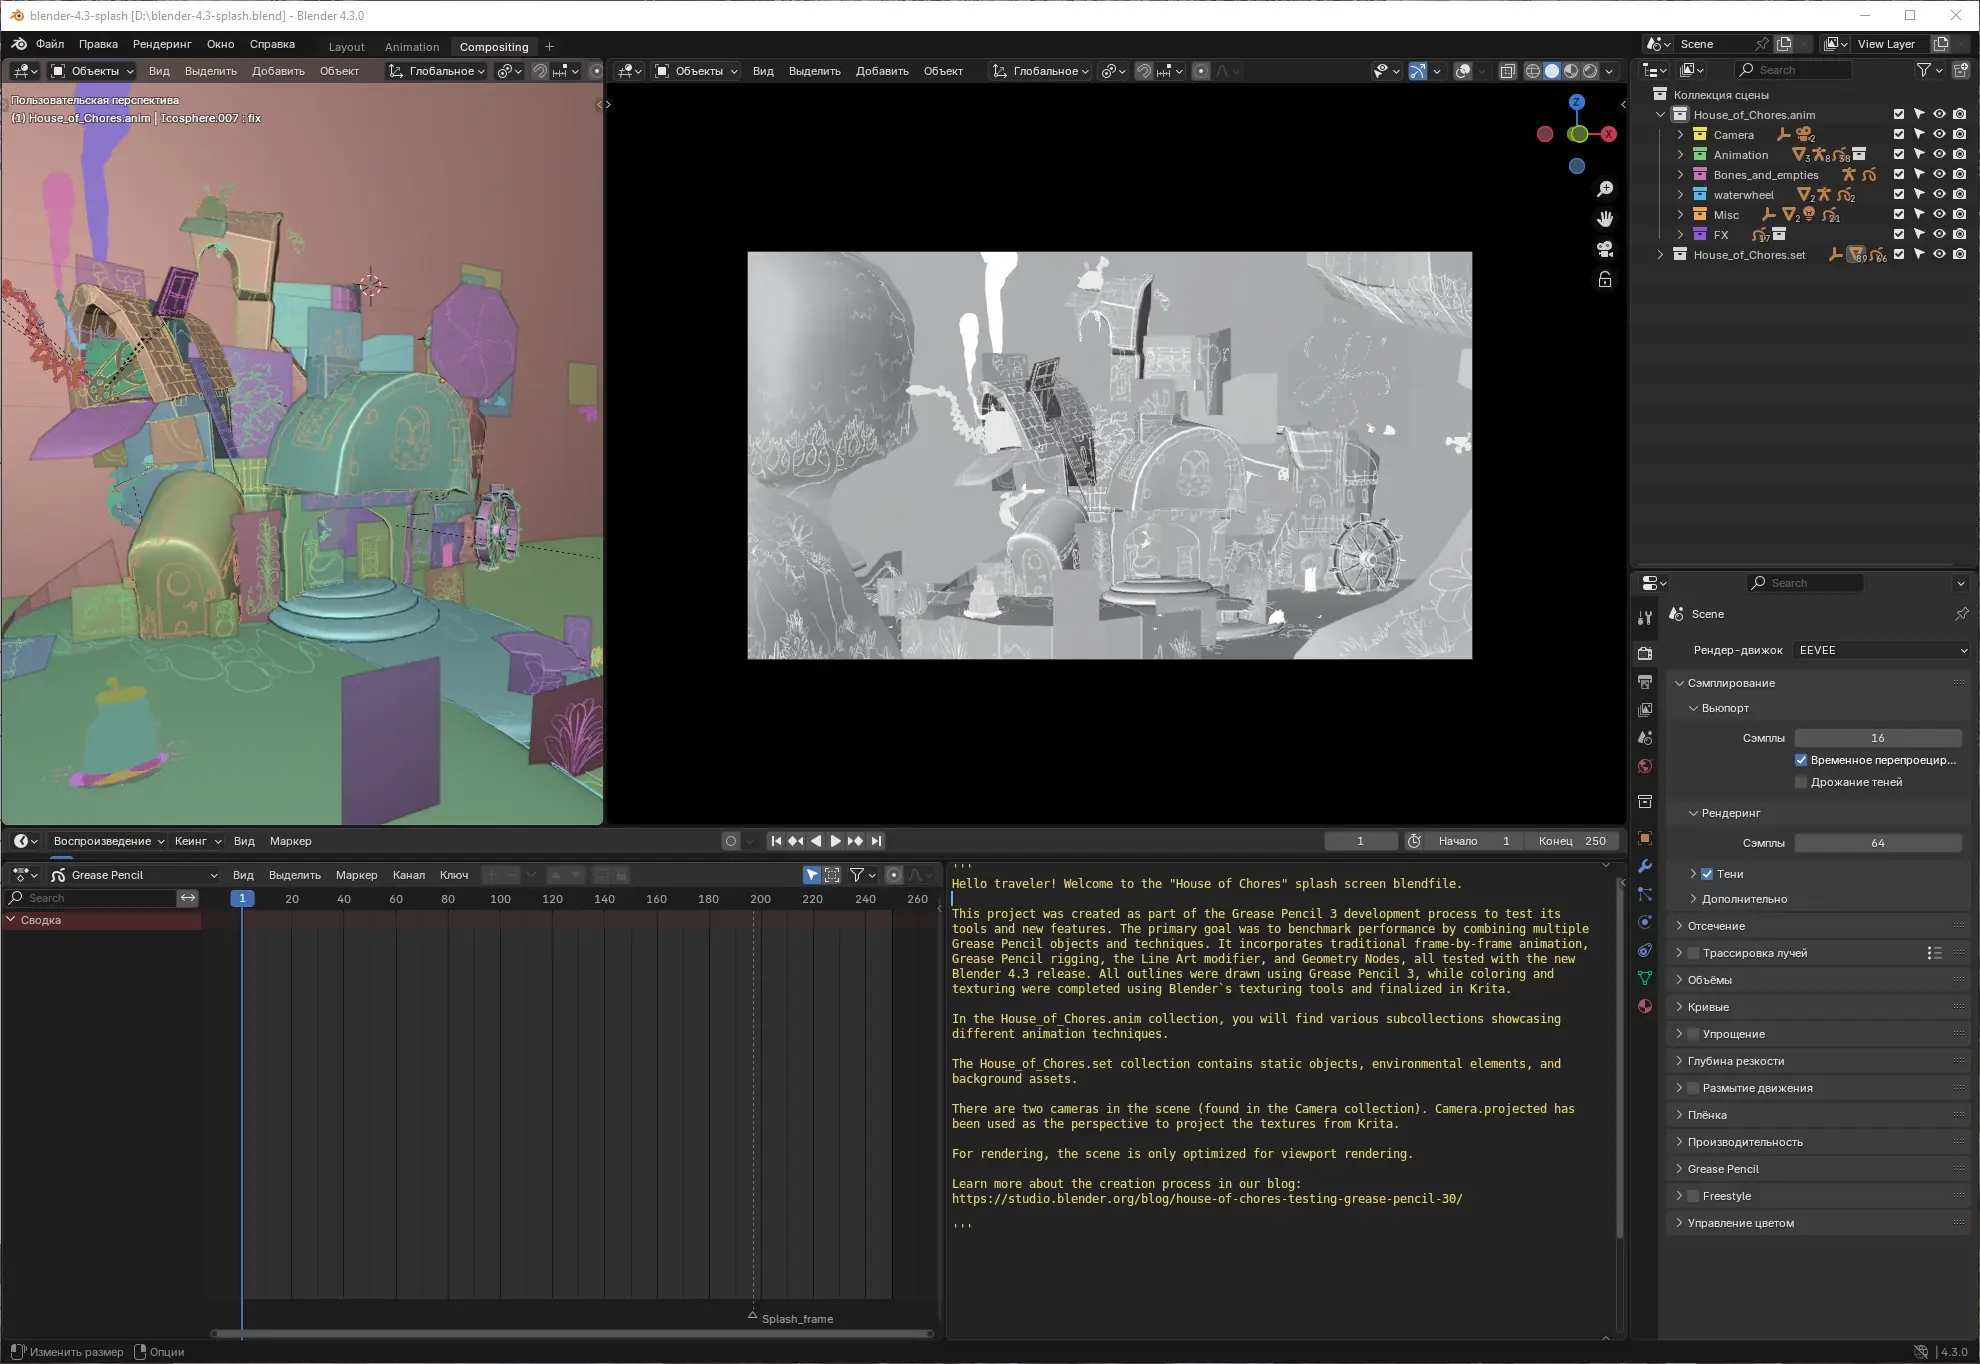Screen dimensions: 1980x1364
Task: Click the studio.blender.org blog URL
Action: 1206,1198
